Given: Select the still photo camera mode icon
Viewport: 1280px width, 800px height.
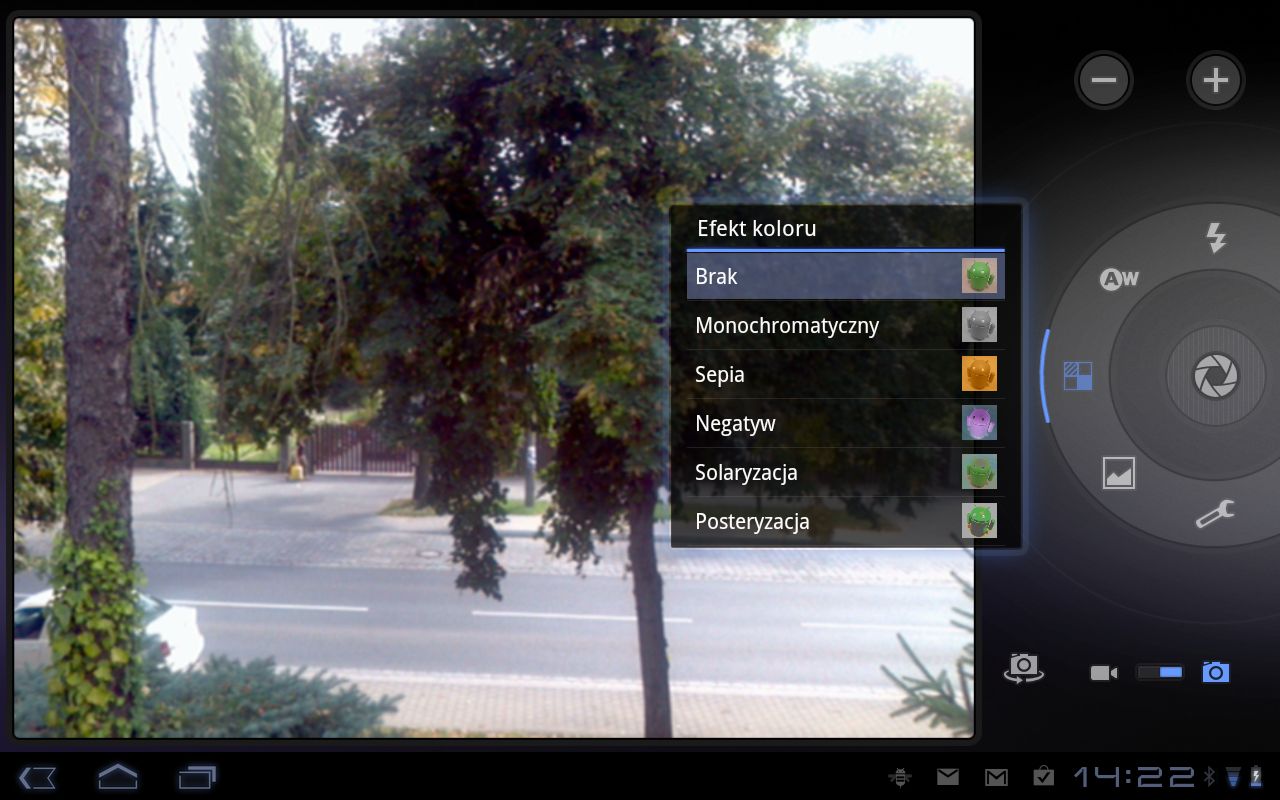Looking at the screenshot, I should tap(1215, 672).
